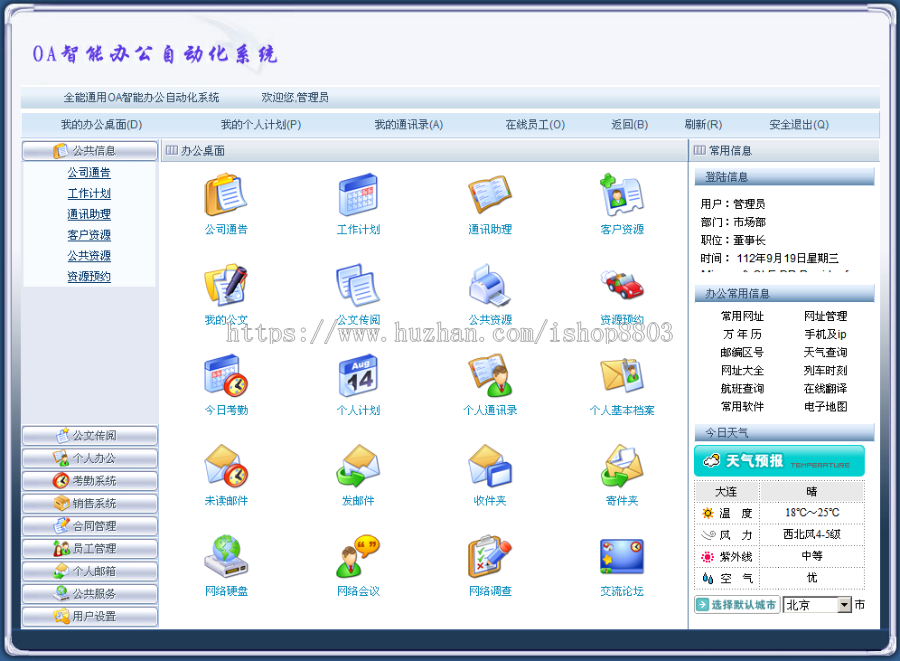900x661 pixels.
Task: Expand the 公共服务 sidebar section
Action: coord(90,594)
